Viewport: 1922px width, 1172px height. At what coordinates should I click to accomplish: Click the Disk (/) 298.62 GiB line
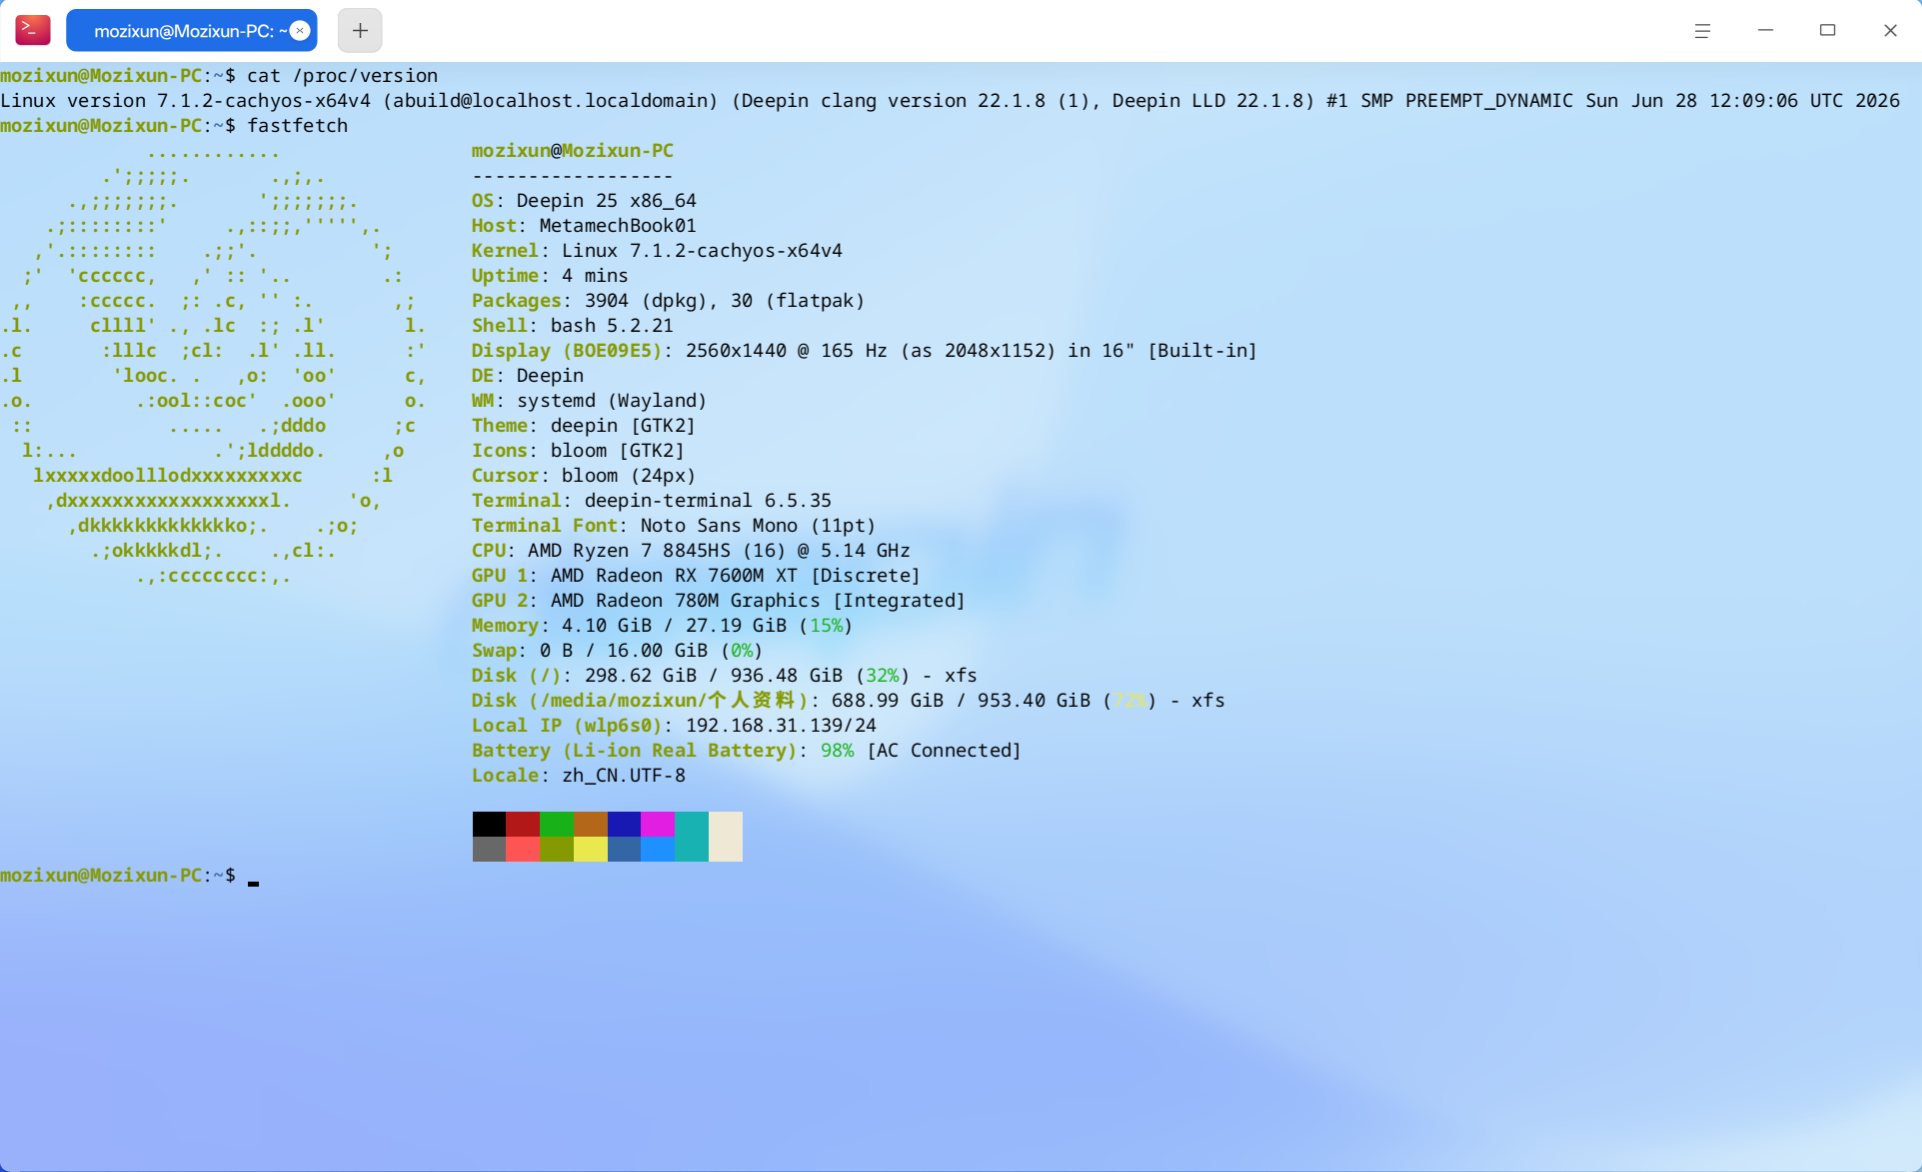point(724,675)
